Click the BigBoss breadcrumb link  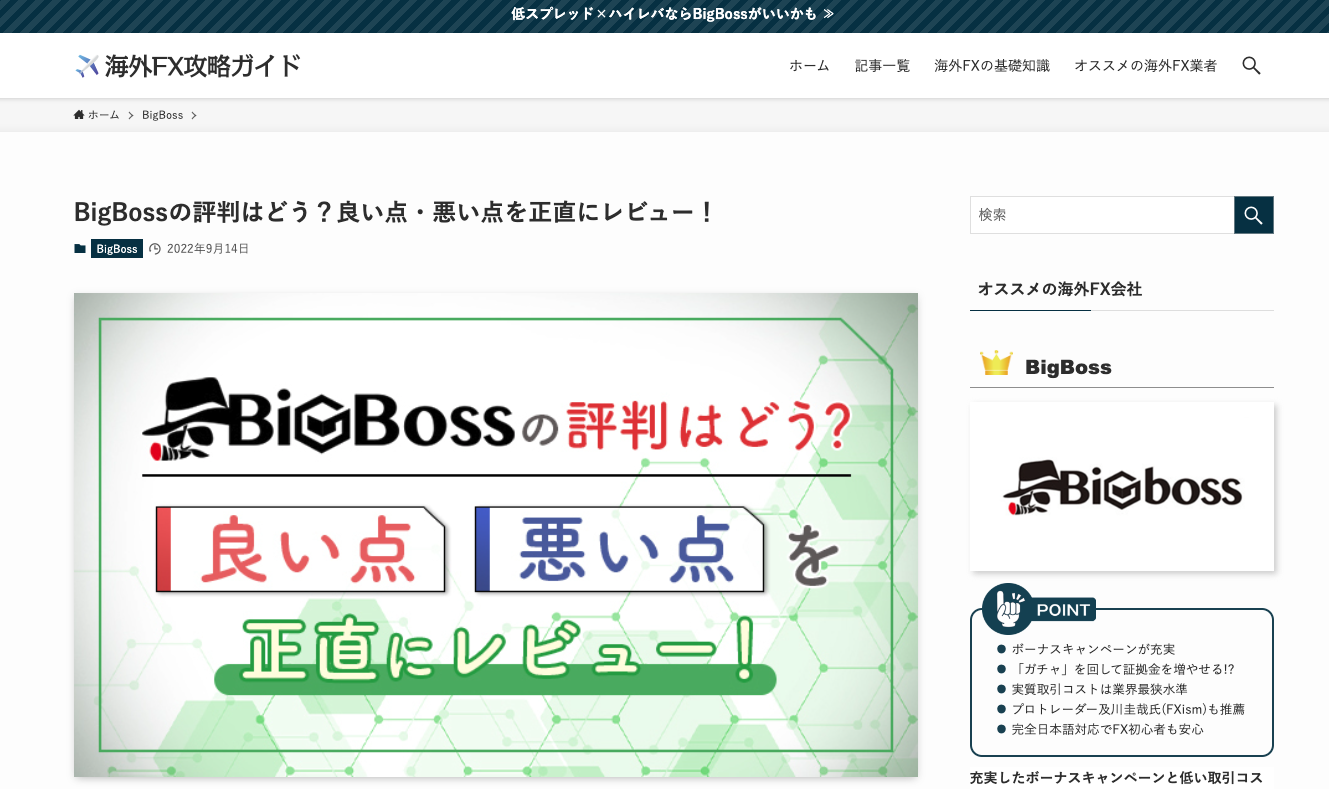coord(162,114)
